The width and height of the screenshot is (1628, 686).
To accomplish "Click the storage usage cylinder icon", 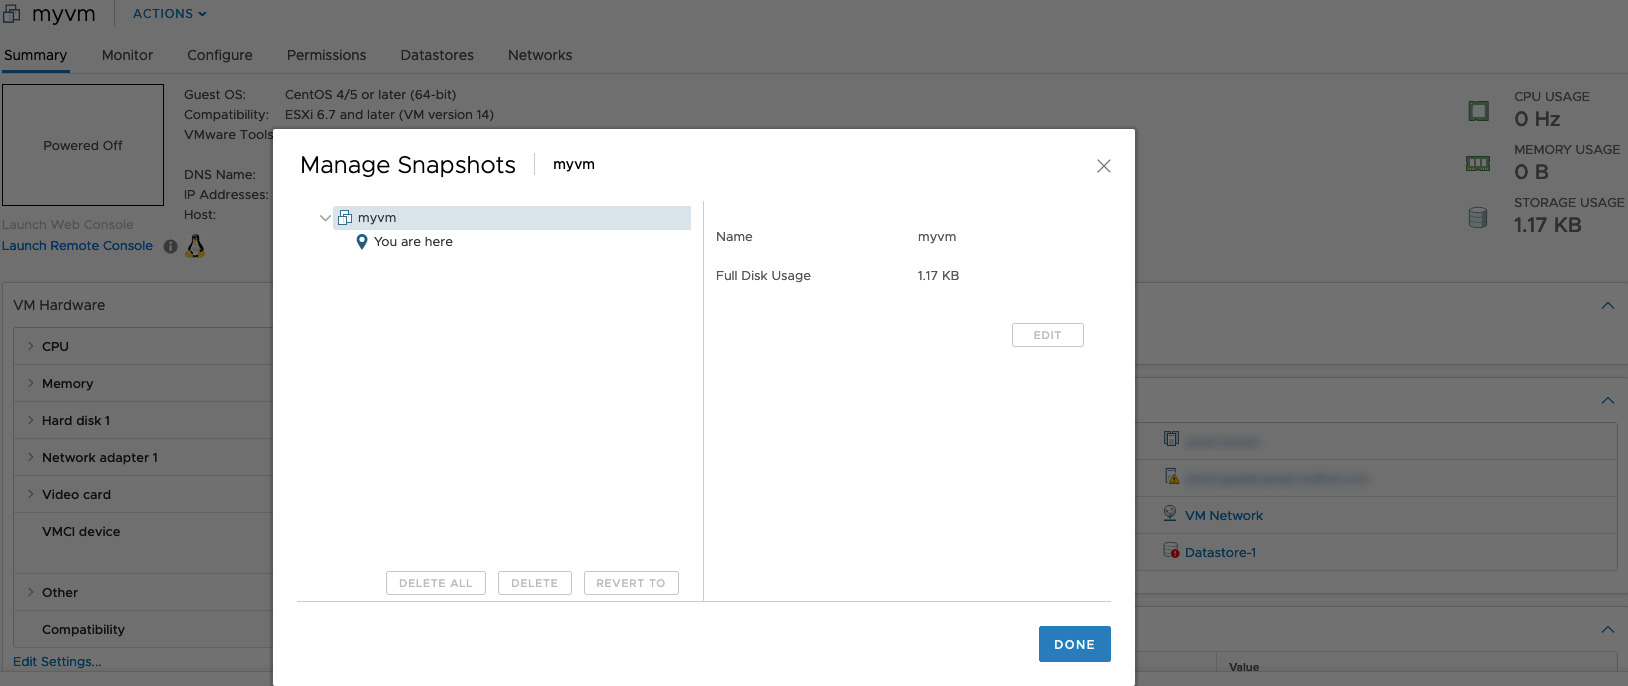I will [x=1478, y=218].
